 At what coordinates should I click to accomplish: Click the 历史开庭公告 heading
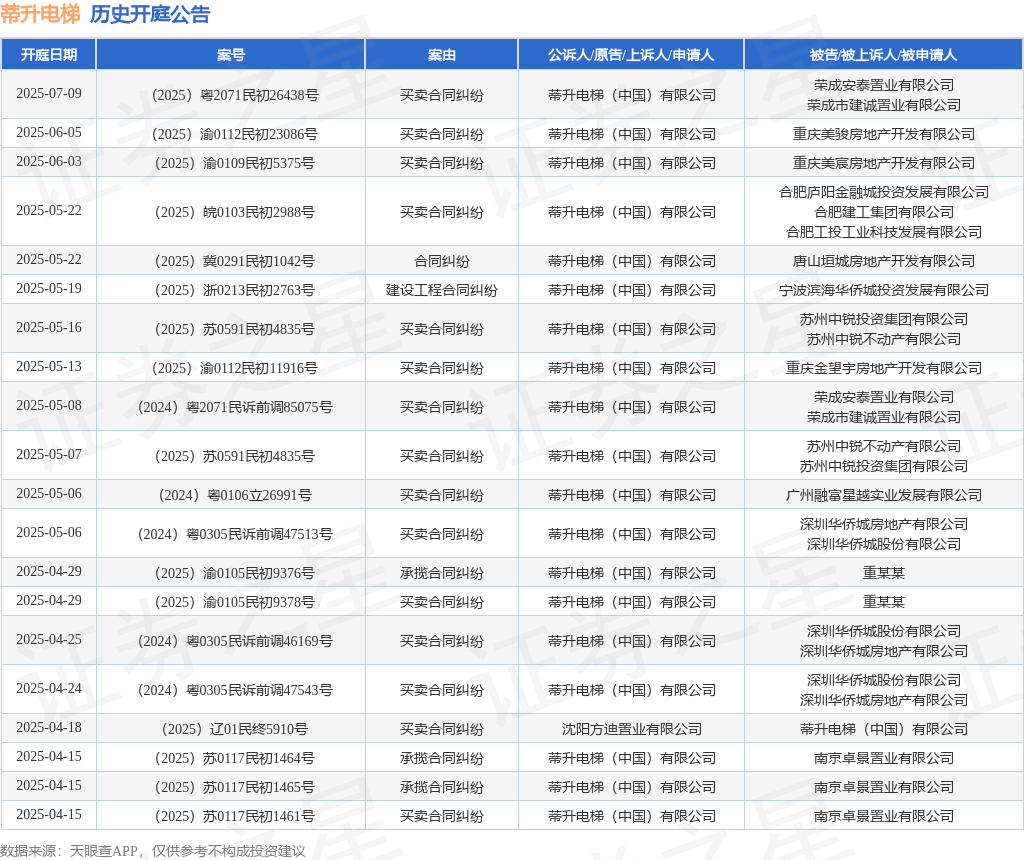[150, 14]
